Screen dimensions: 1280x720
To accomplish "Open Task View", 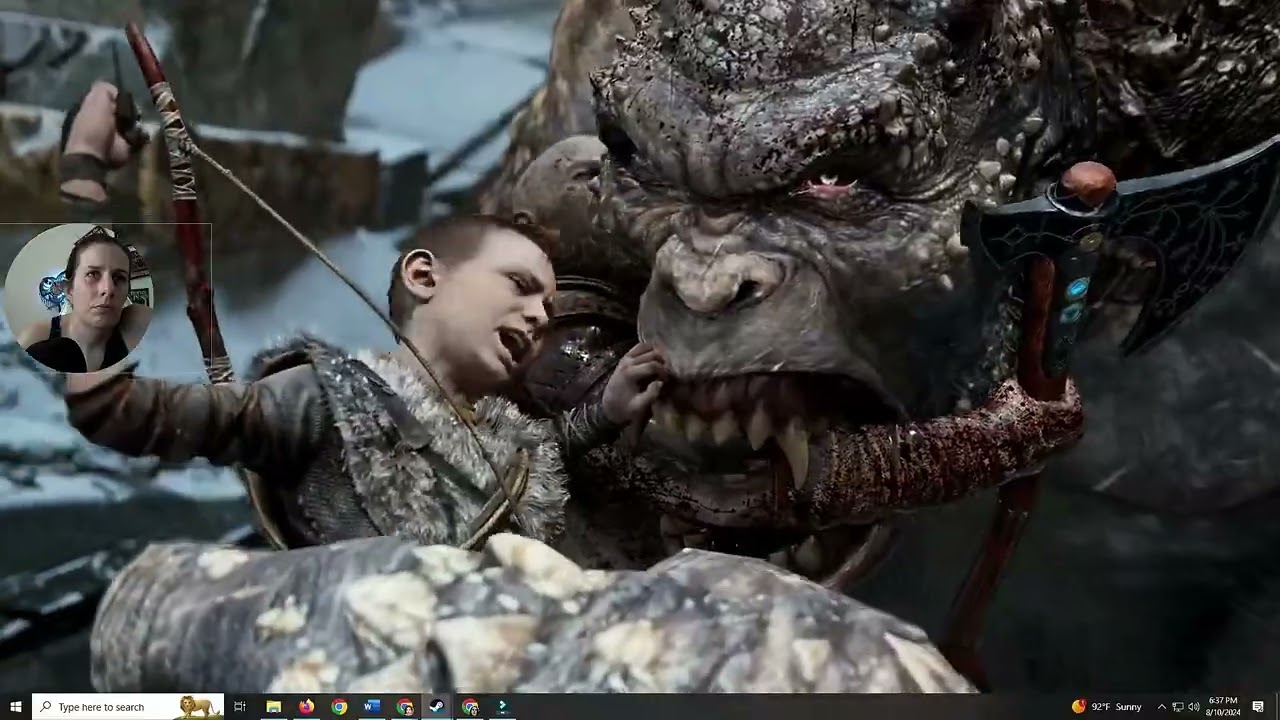I will pos(238,707).
